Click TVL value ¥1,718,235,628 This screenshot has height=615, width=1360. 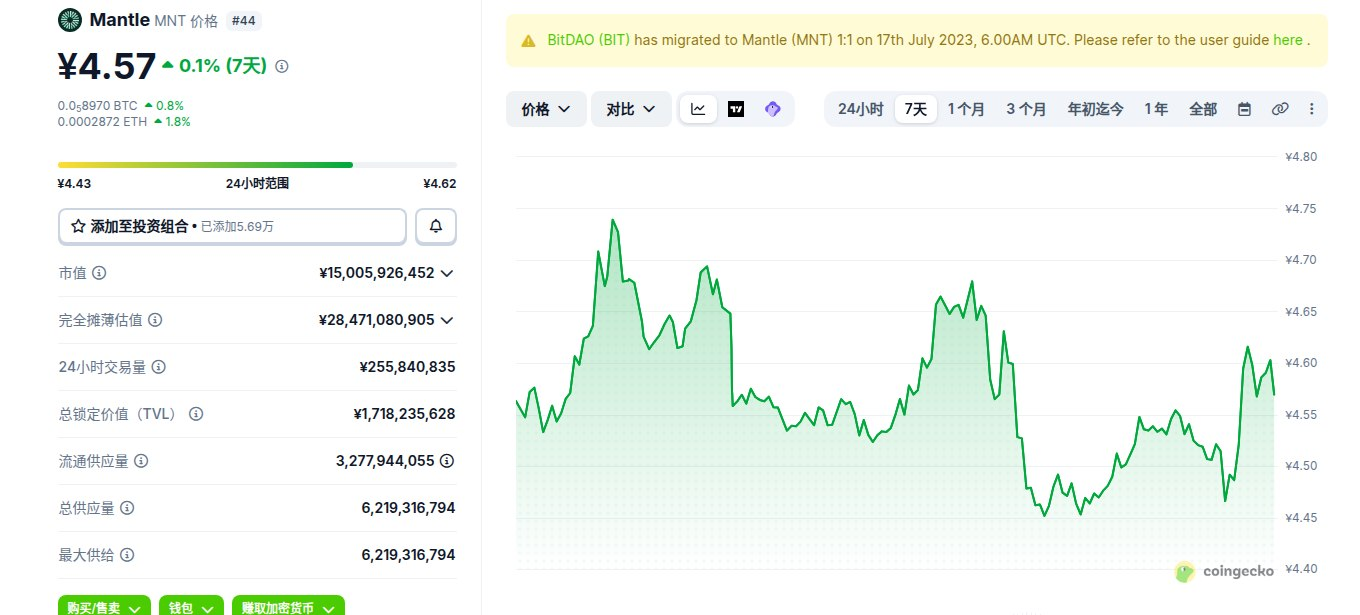click(405, 414)
